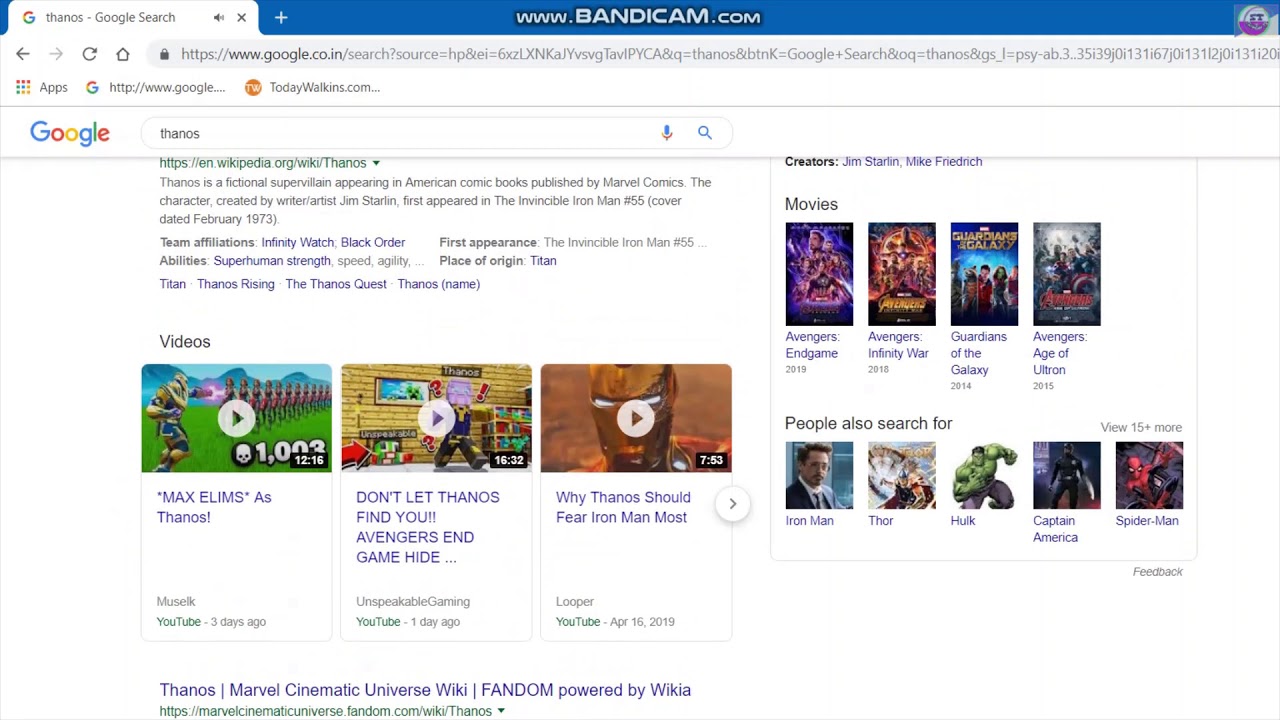Click the Google logo
This screenshot has width=1280, height=720.
(x=70, y=133)
